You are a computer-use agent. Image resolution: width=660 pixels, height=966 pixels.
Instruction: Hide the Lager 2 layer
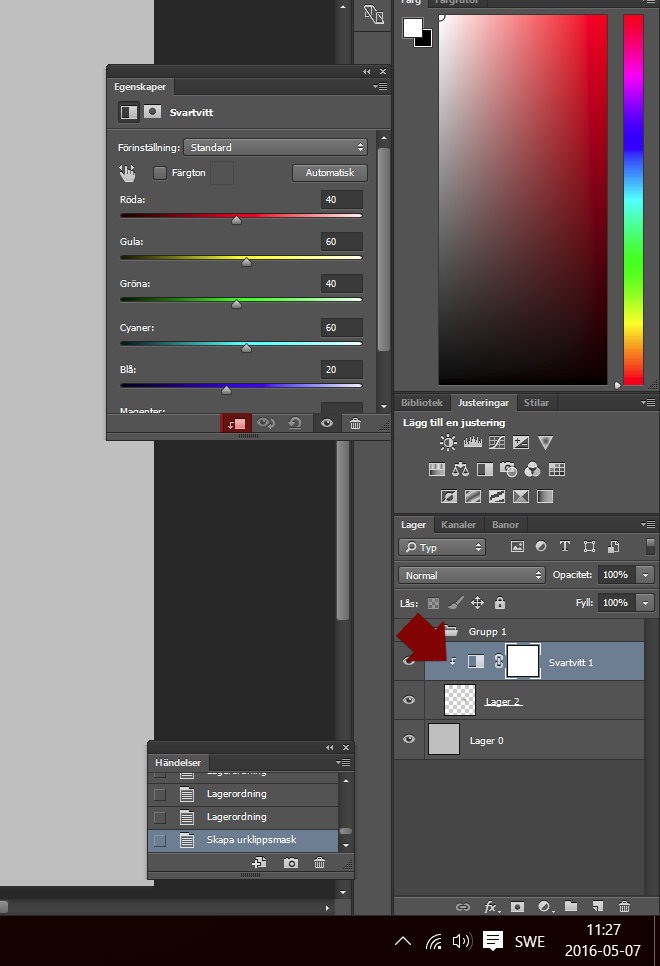pos(409,700)
